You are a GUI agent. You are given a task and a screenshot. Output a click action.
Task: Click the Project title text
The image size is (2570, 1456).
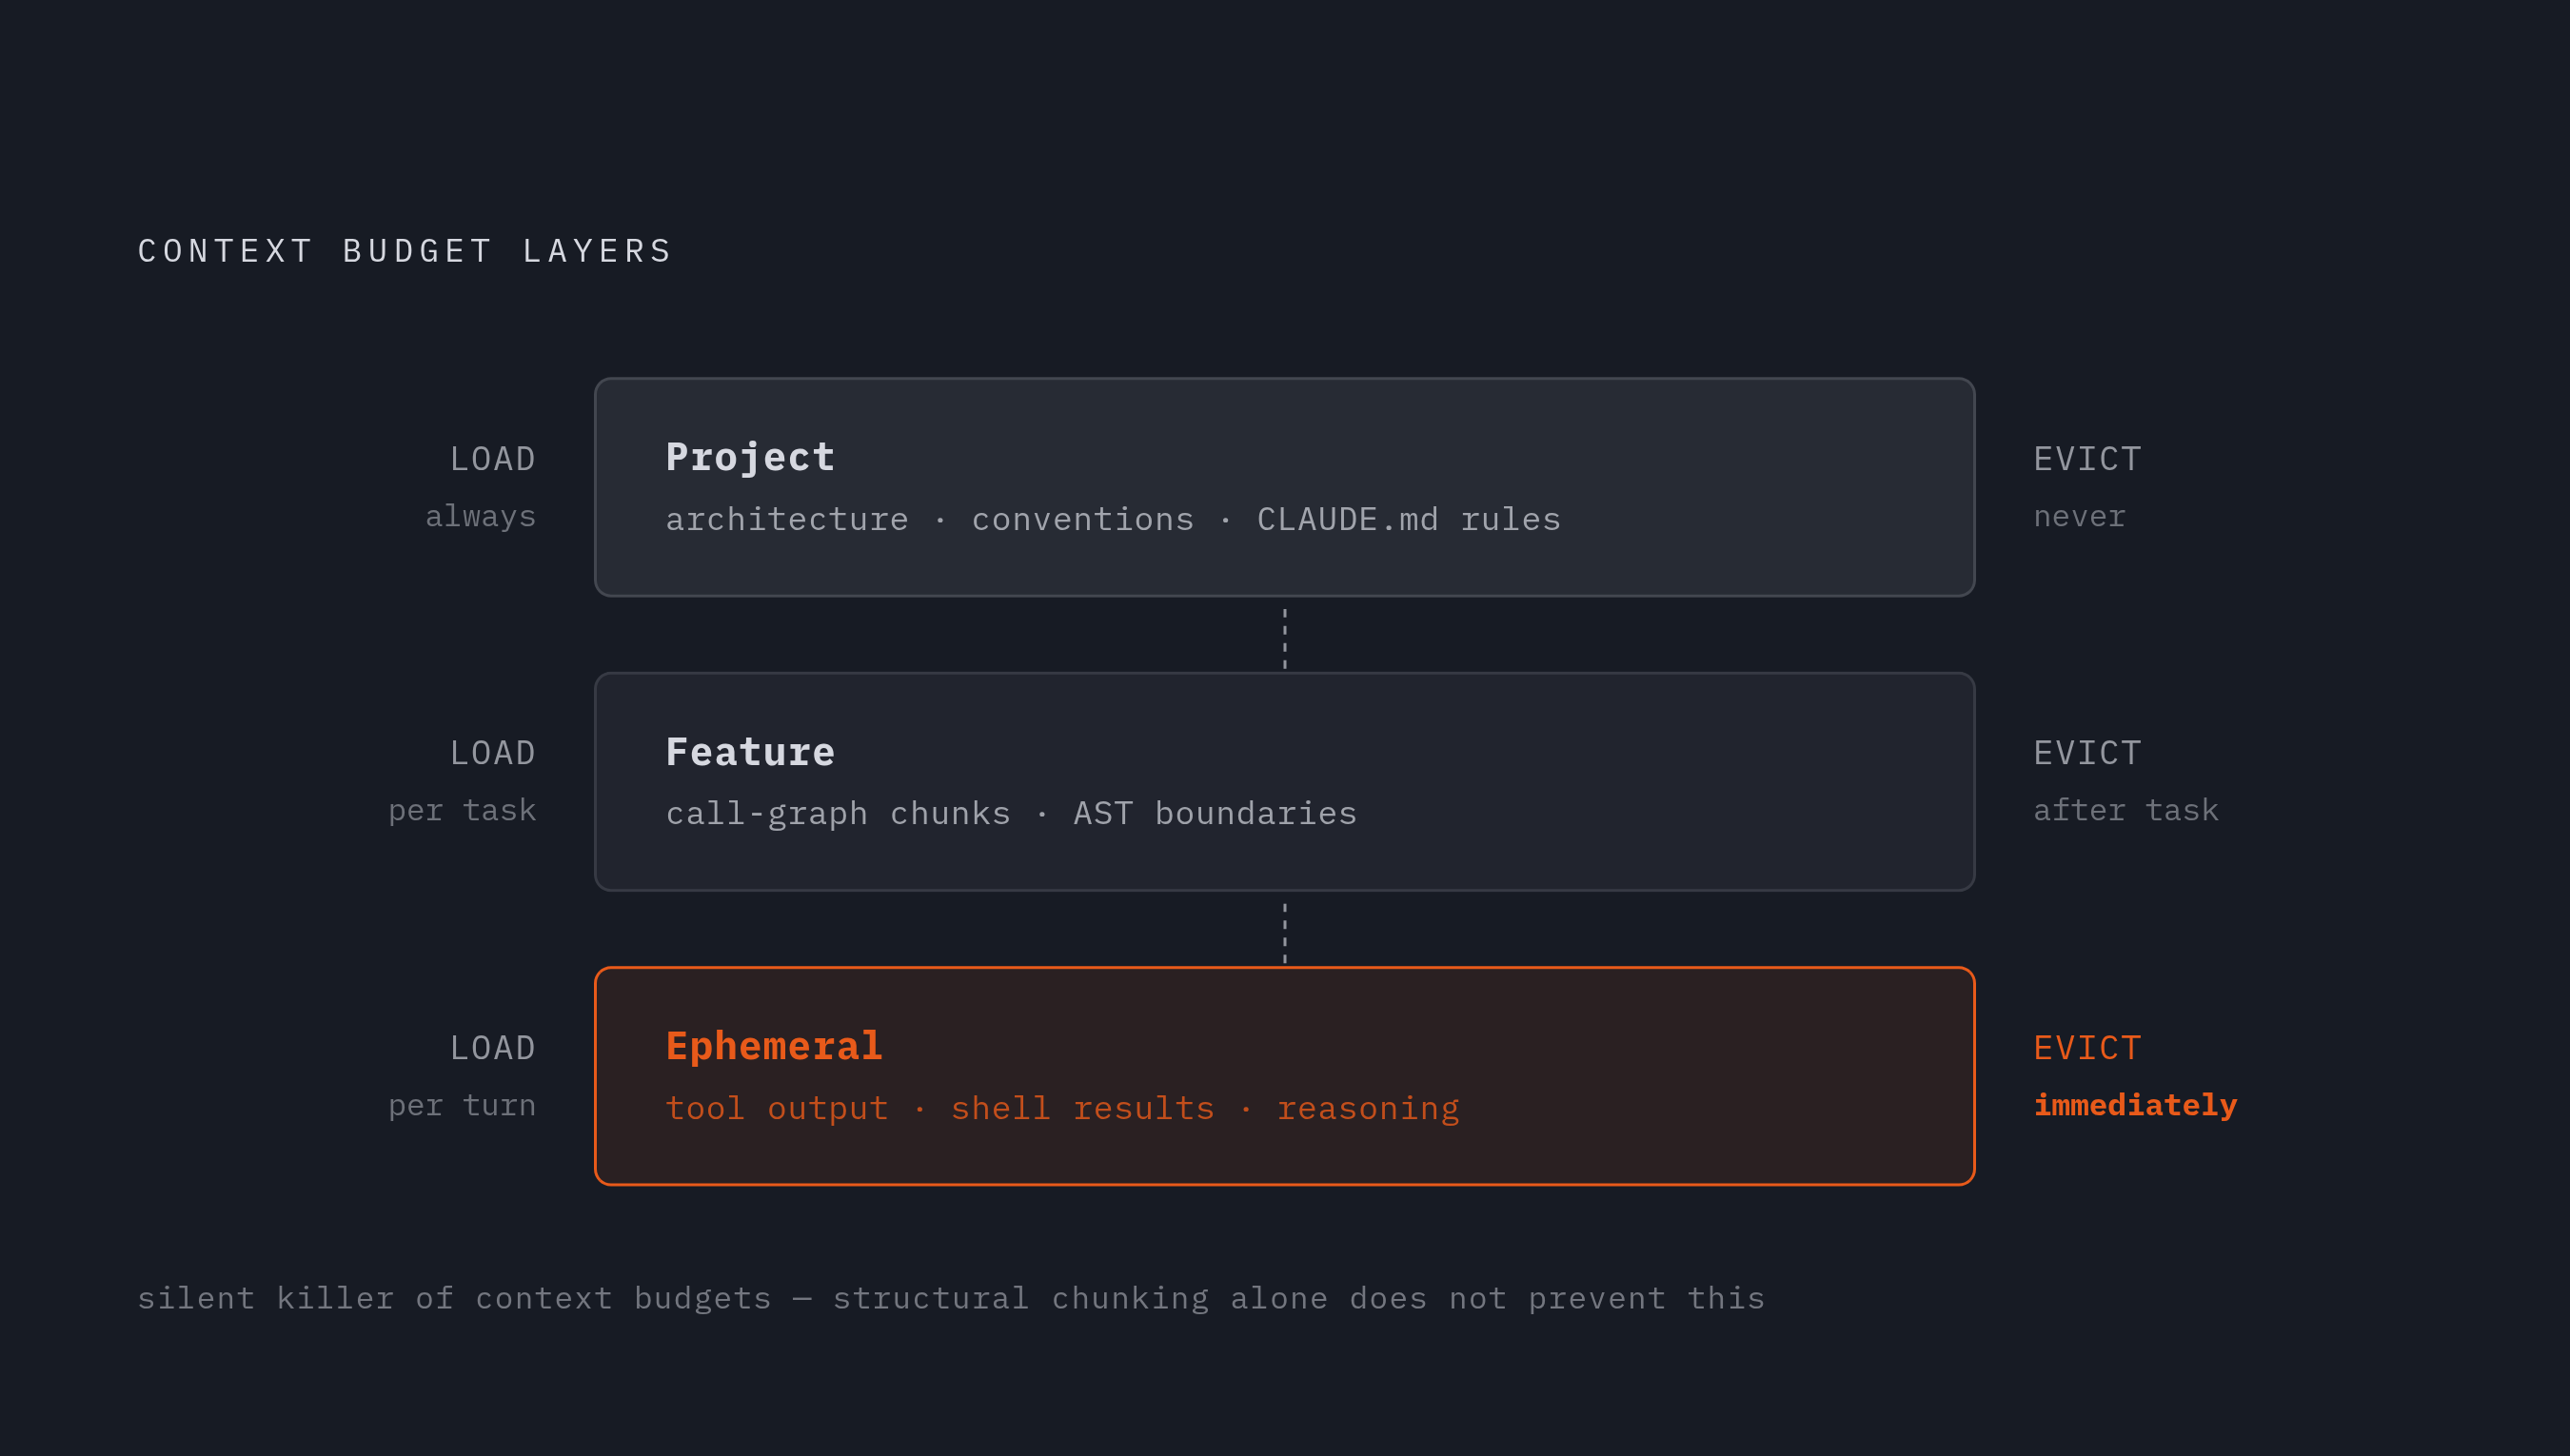point(750,457)
